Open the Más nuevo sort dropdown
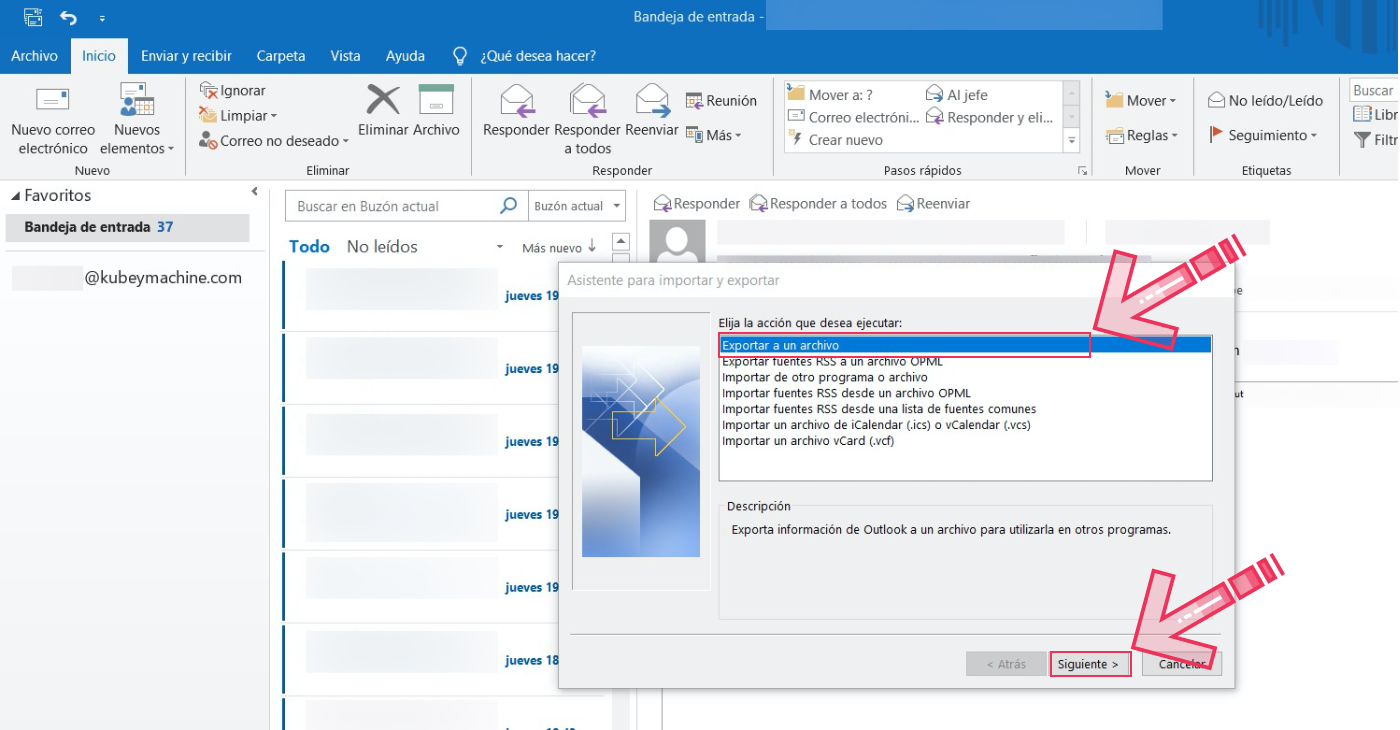The height and width of the screenshot is (730, 1400). point(559,247)
